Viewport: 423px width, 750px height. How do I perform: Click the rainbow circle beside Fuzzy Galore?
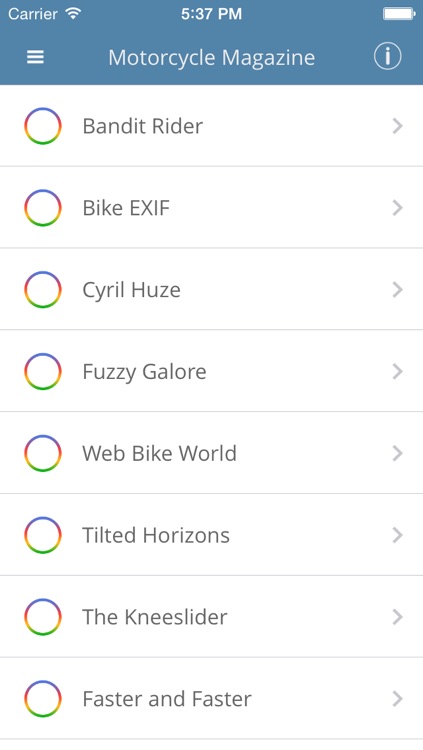tap(43, 371)
